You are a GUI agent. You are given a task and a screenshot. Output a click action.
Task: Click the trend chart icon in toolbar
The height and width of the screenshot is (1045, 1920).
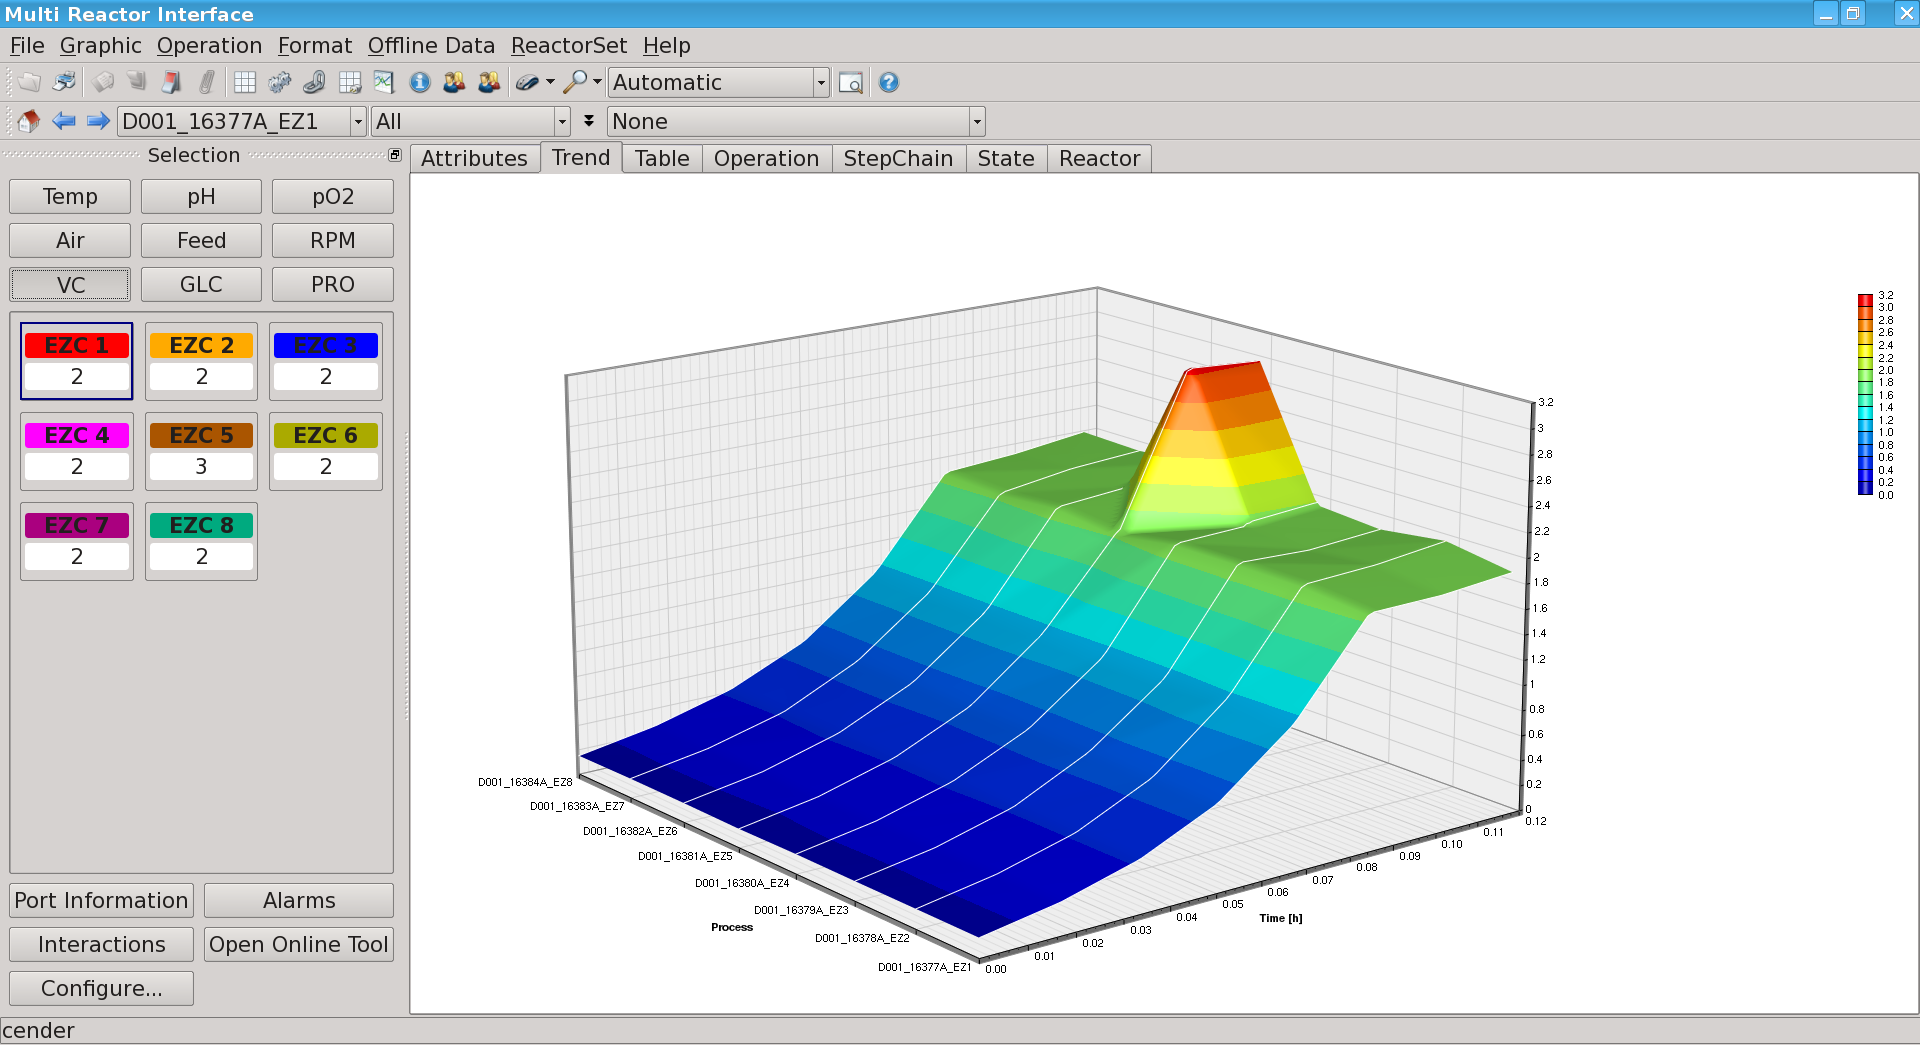384,82
